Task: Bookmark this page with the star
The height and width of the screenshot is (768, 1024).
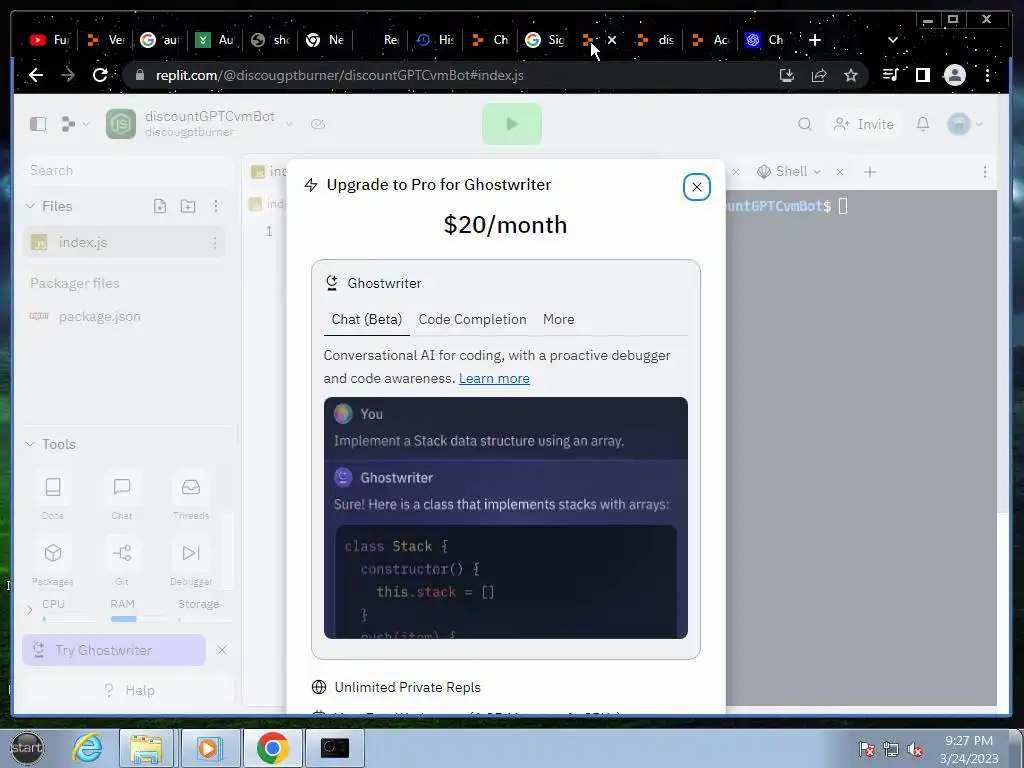Action: (850, 75)
